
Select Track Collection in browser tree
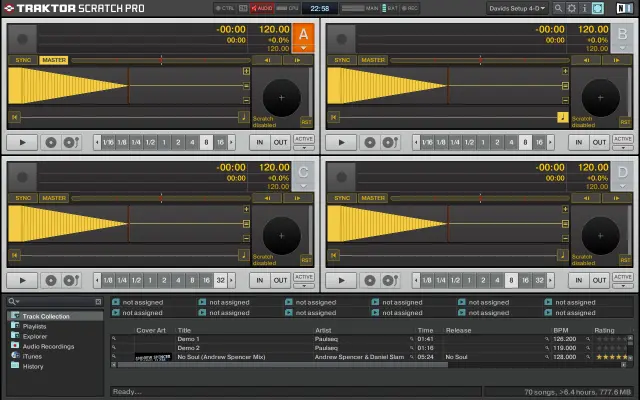[47, 316]
